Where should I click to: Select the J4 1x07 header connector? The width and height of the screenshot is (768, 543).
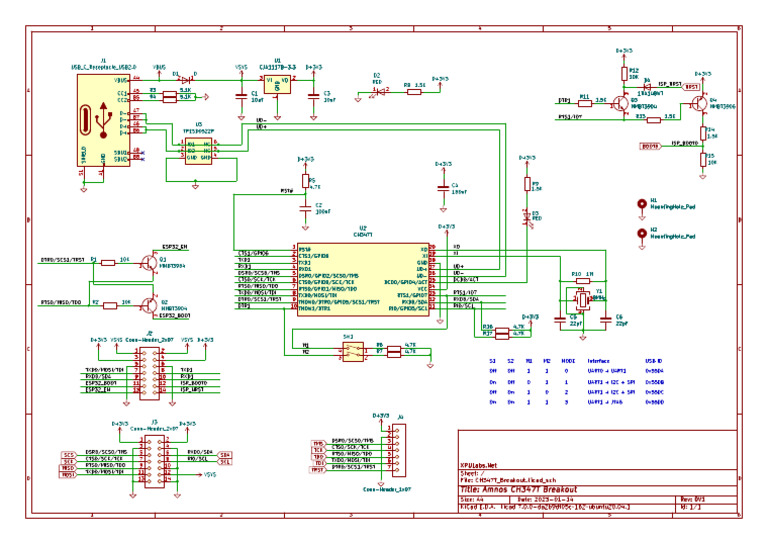click(x=399, y=450)
